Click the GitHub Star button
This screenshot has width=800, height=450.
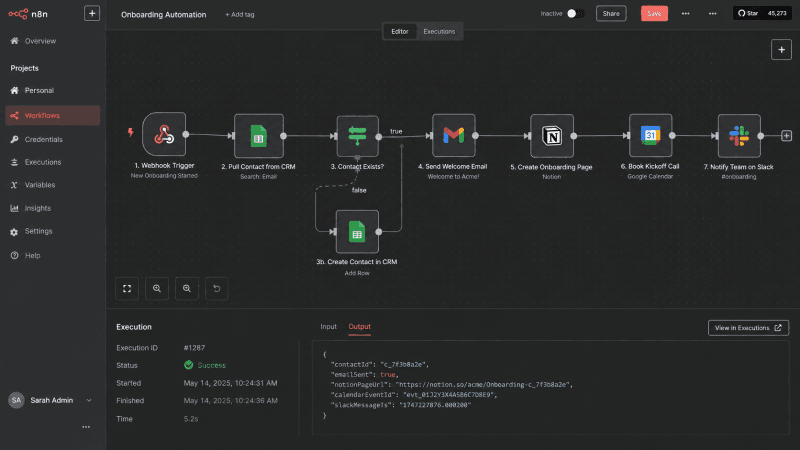coord(762,13)
